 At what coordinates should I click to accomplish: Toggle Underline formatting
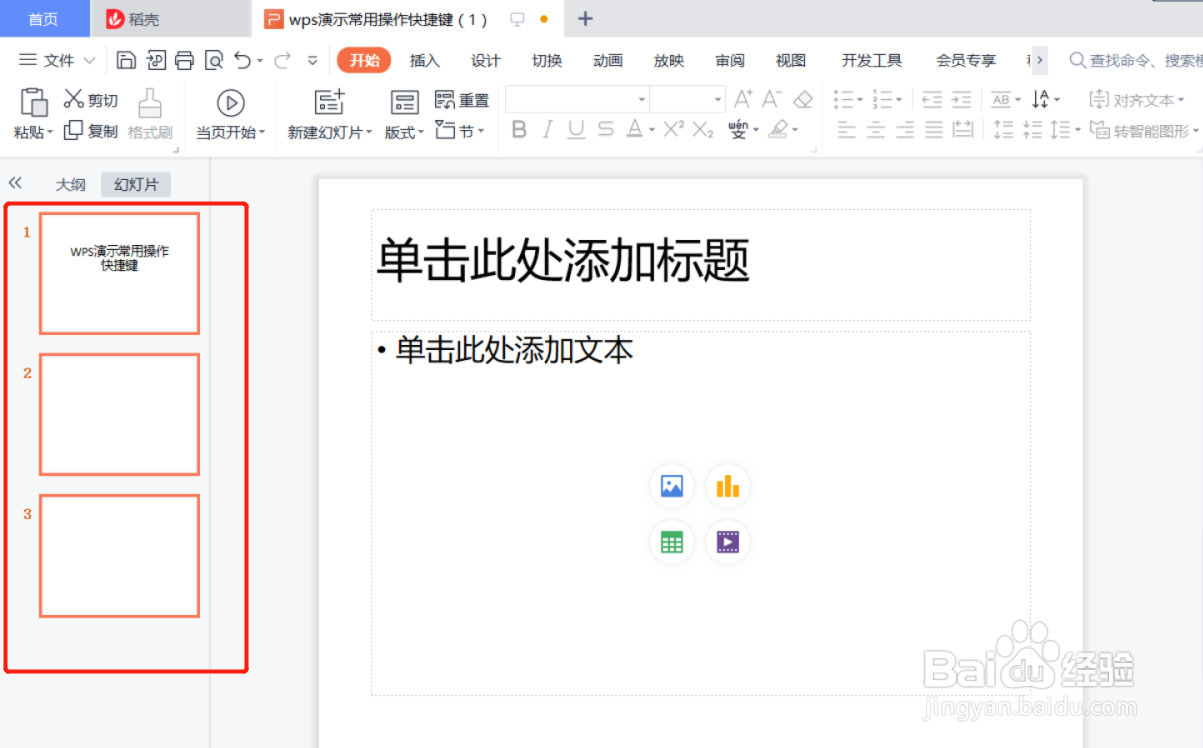point(576,129)
